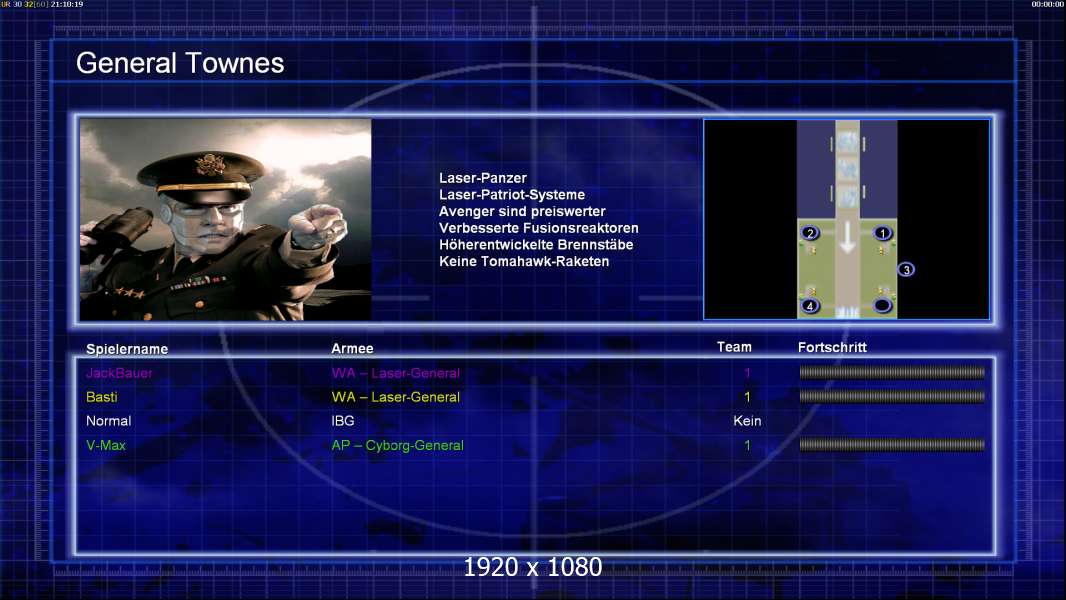
Task: Select player name 'Normal'
Action: point(108,421)
